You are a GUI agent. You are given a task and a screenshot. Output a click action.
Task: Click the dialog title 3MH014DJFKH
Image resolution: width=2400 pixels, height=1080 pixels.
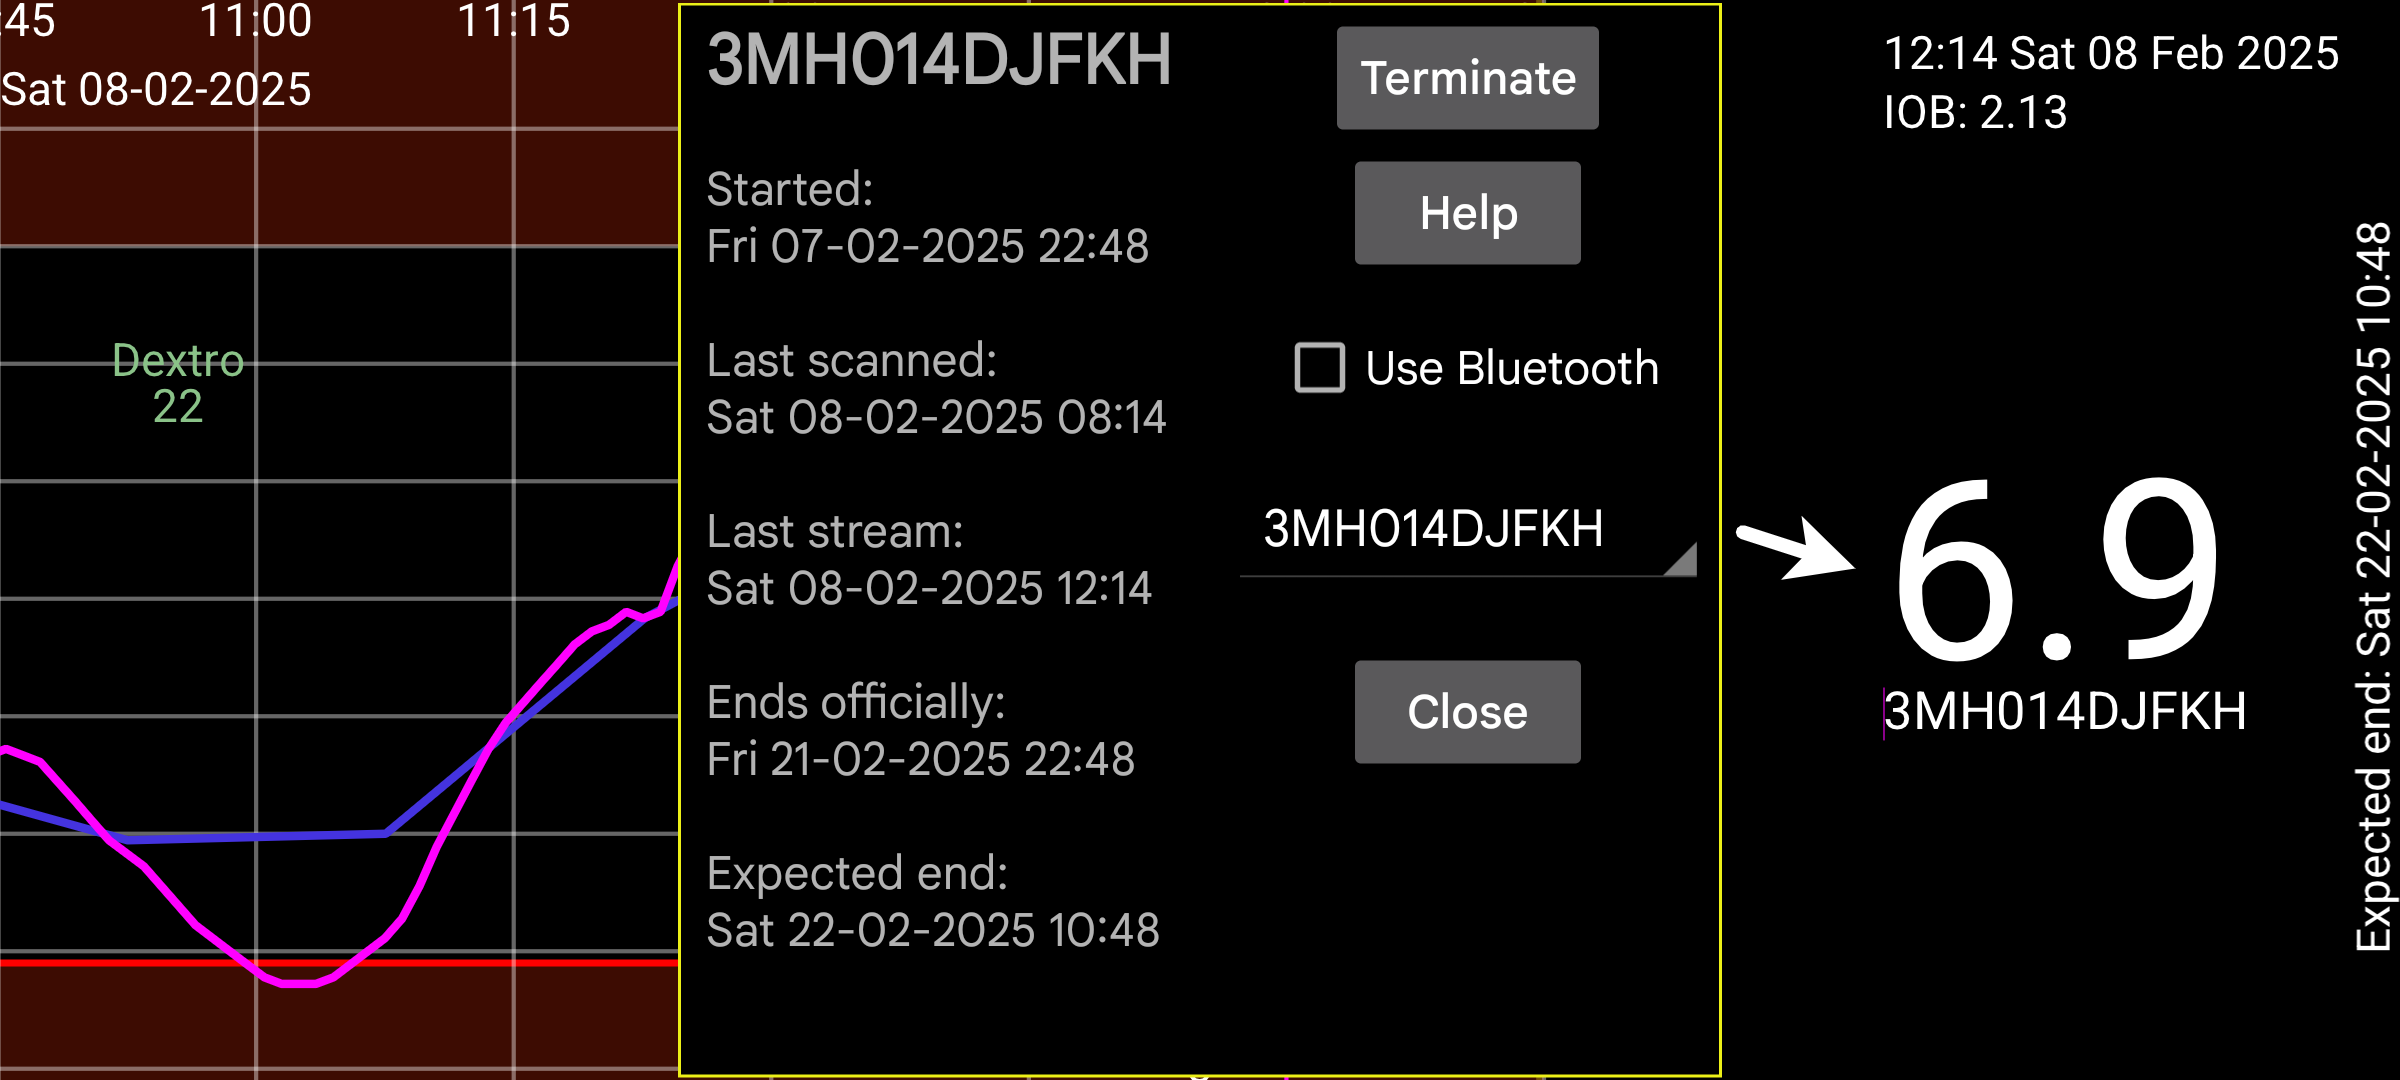pyautogui.click(x=939, y=60)
